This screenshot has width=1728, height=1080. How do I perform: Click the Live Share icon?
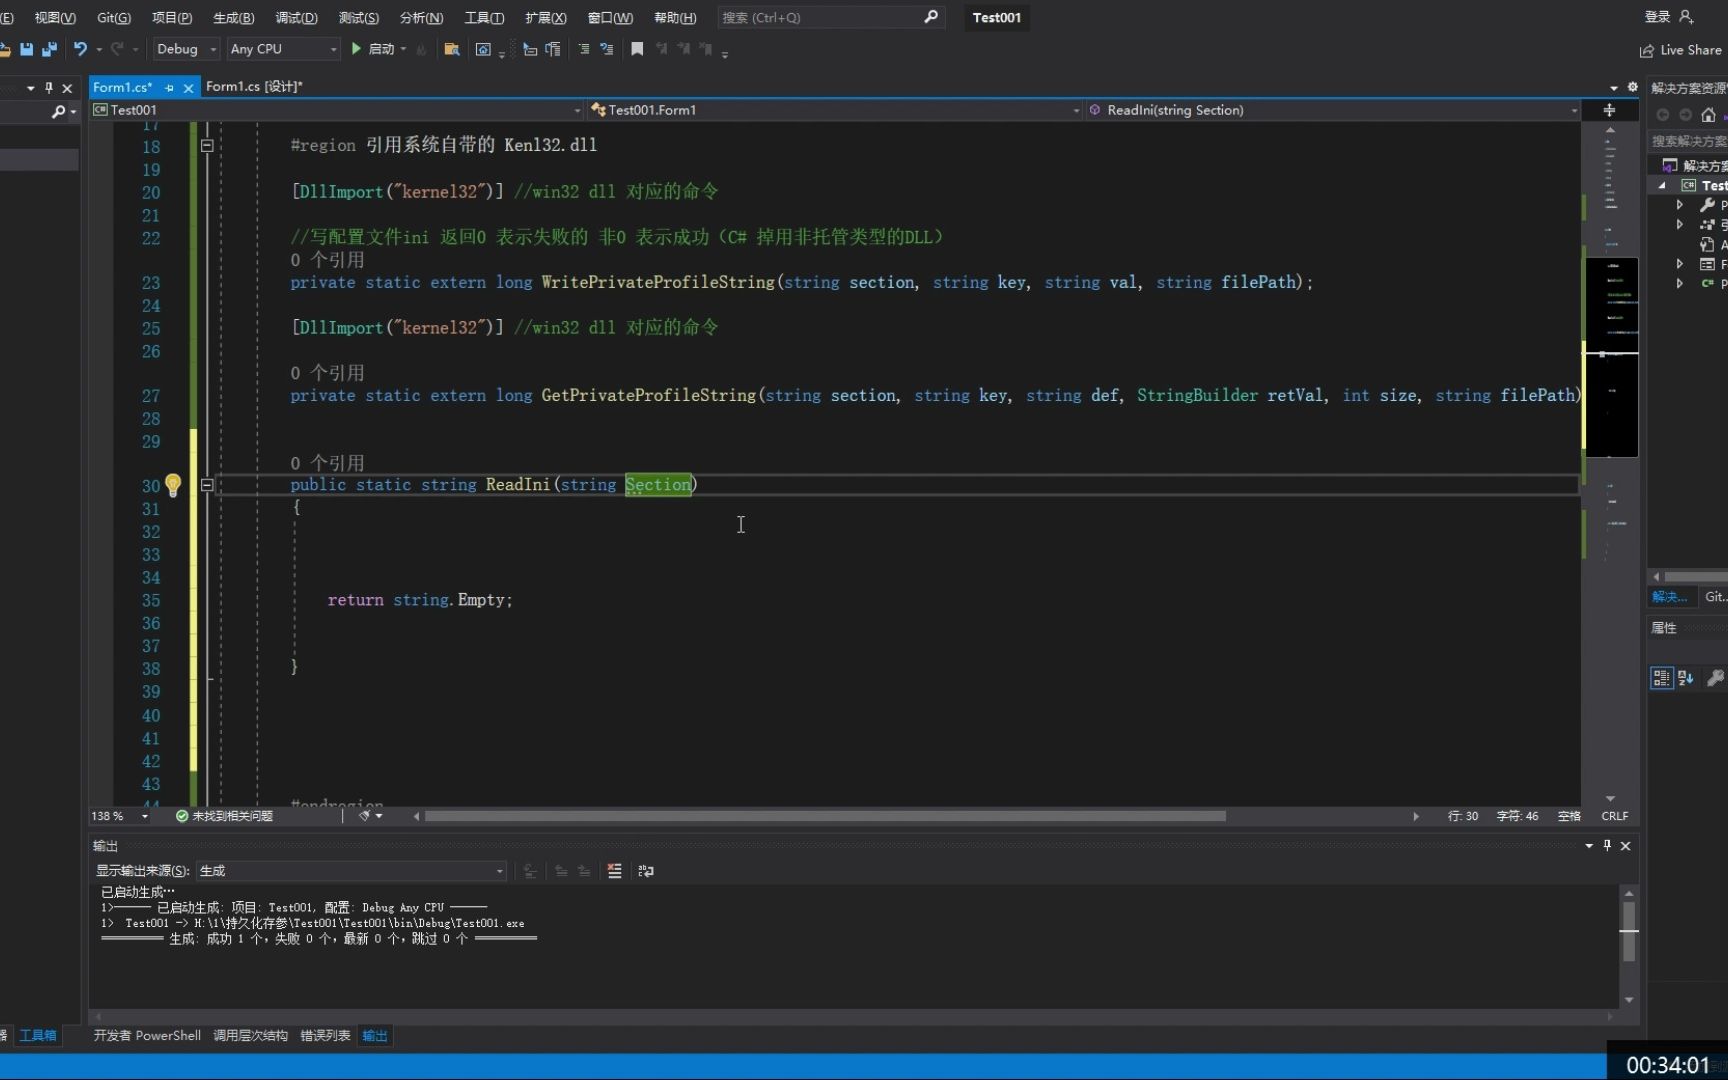(x=1646, y=50)
